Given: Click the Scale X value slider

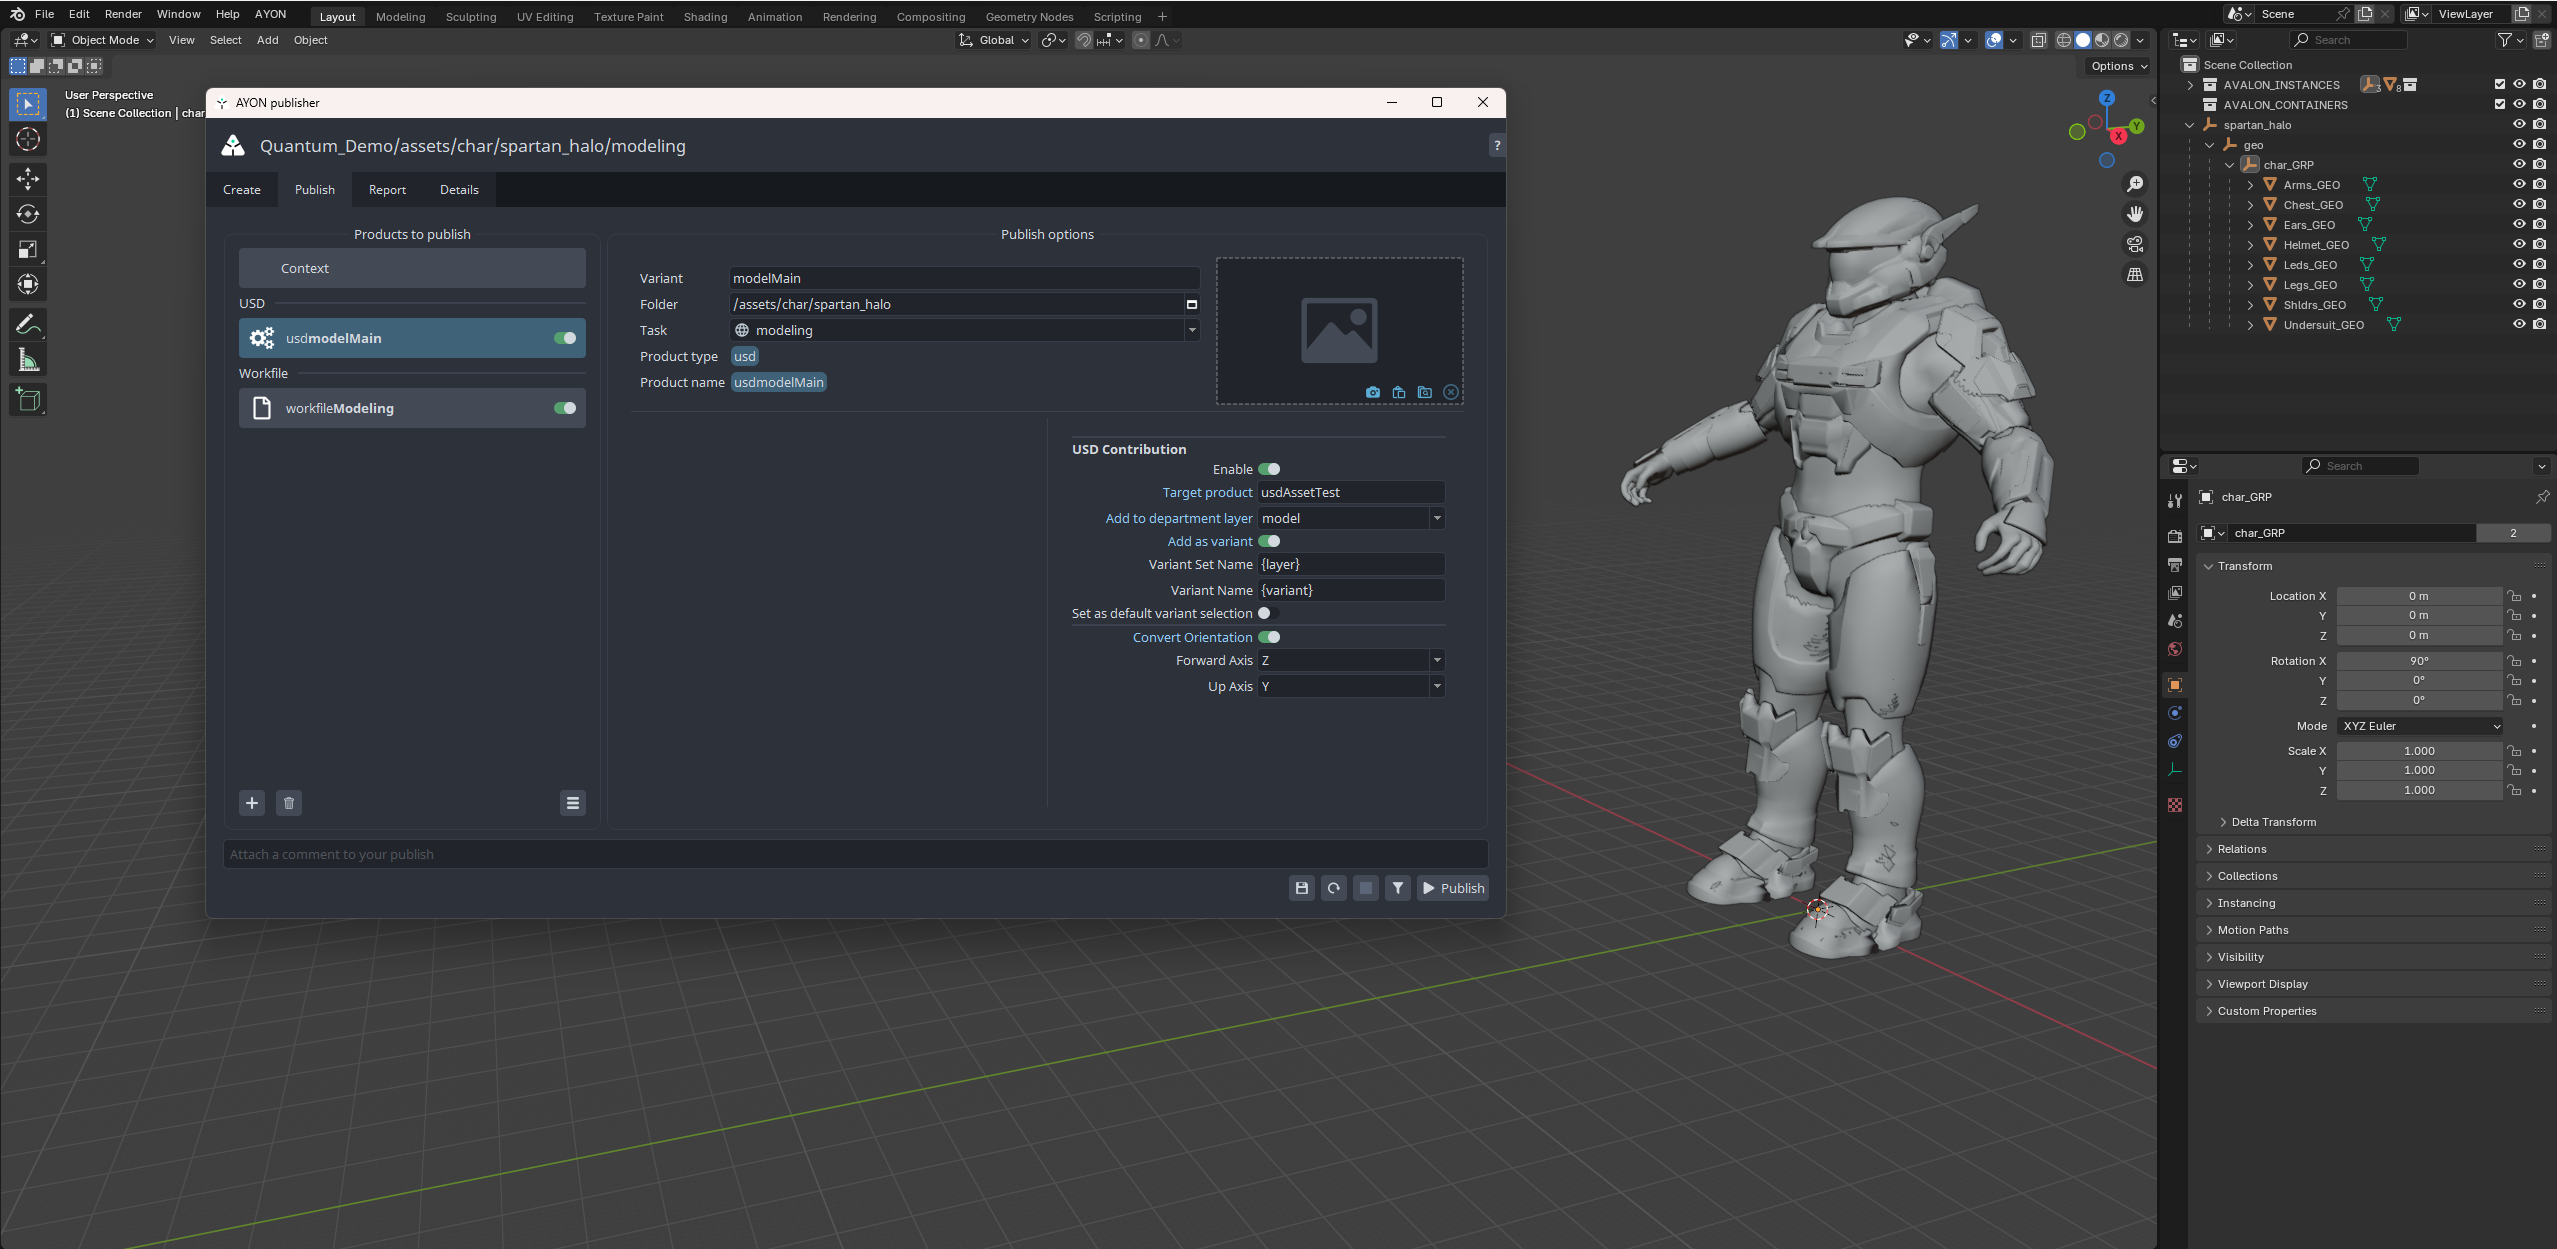Looking at the screenshot, I should [2419, 751].
